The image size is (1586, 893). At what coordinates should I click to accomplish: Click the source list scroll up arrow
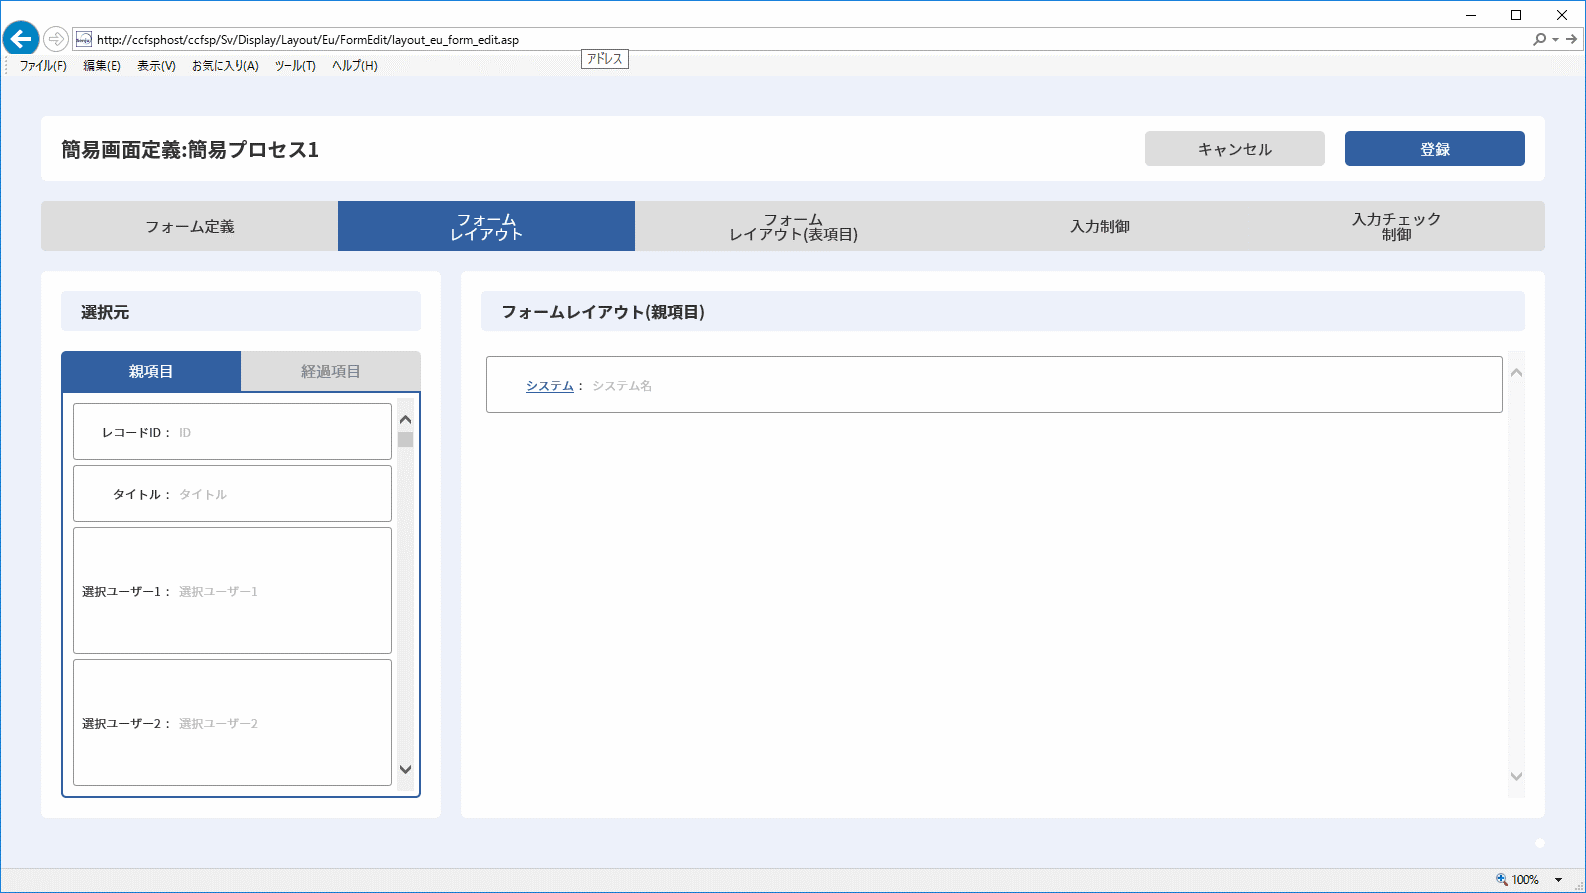coord(405,419)
